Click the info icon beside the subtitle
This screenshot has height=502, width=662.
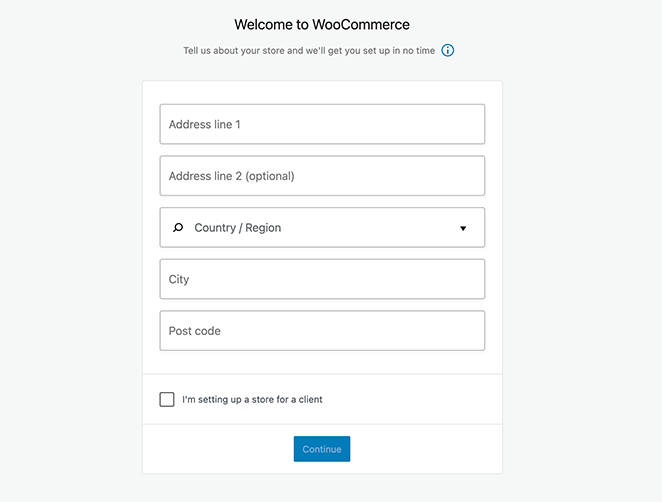448,50
